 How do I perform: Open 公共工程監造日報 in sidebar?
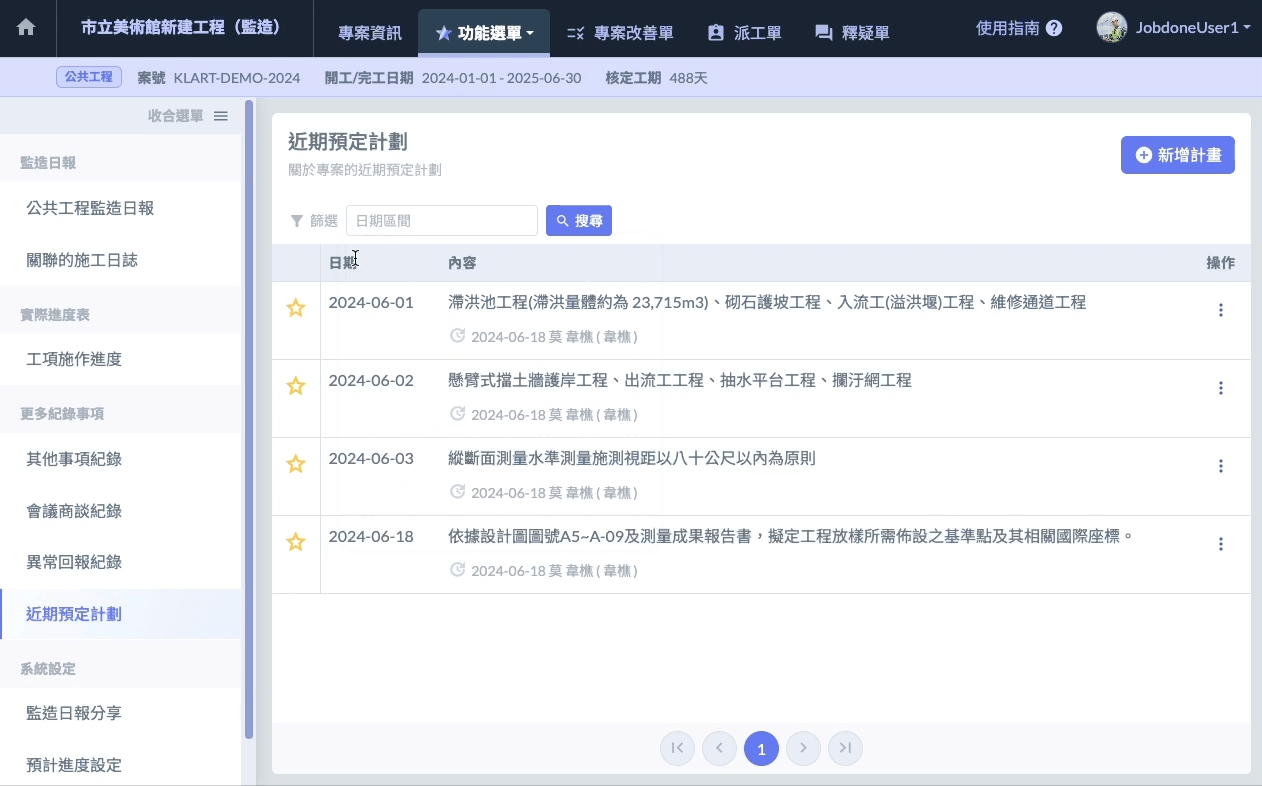(90, 208)
